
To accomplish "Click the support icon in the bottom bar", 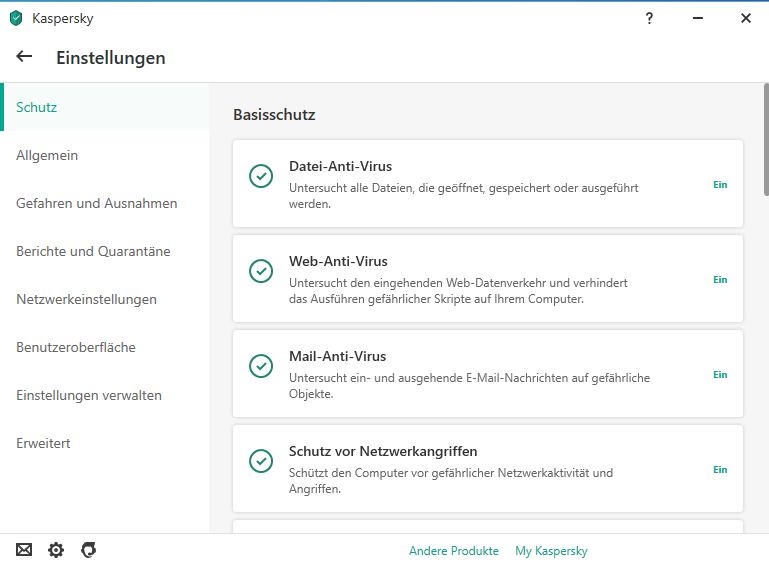I will point(88,550).
